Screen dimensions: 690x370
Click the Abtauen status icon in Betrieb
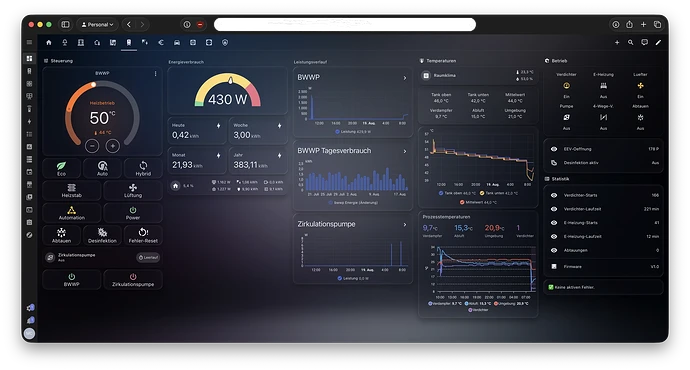(x=640, y=117)
